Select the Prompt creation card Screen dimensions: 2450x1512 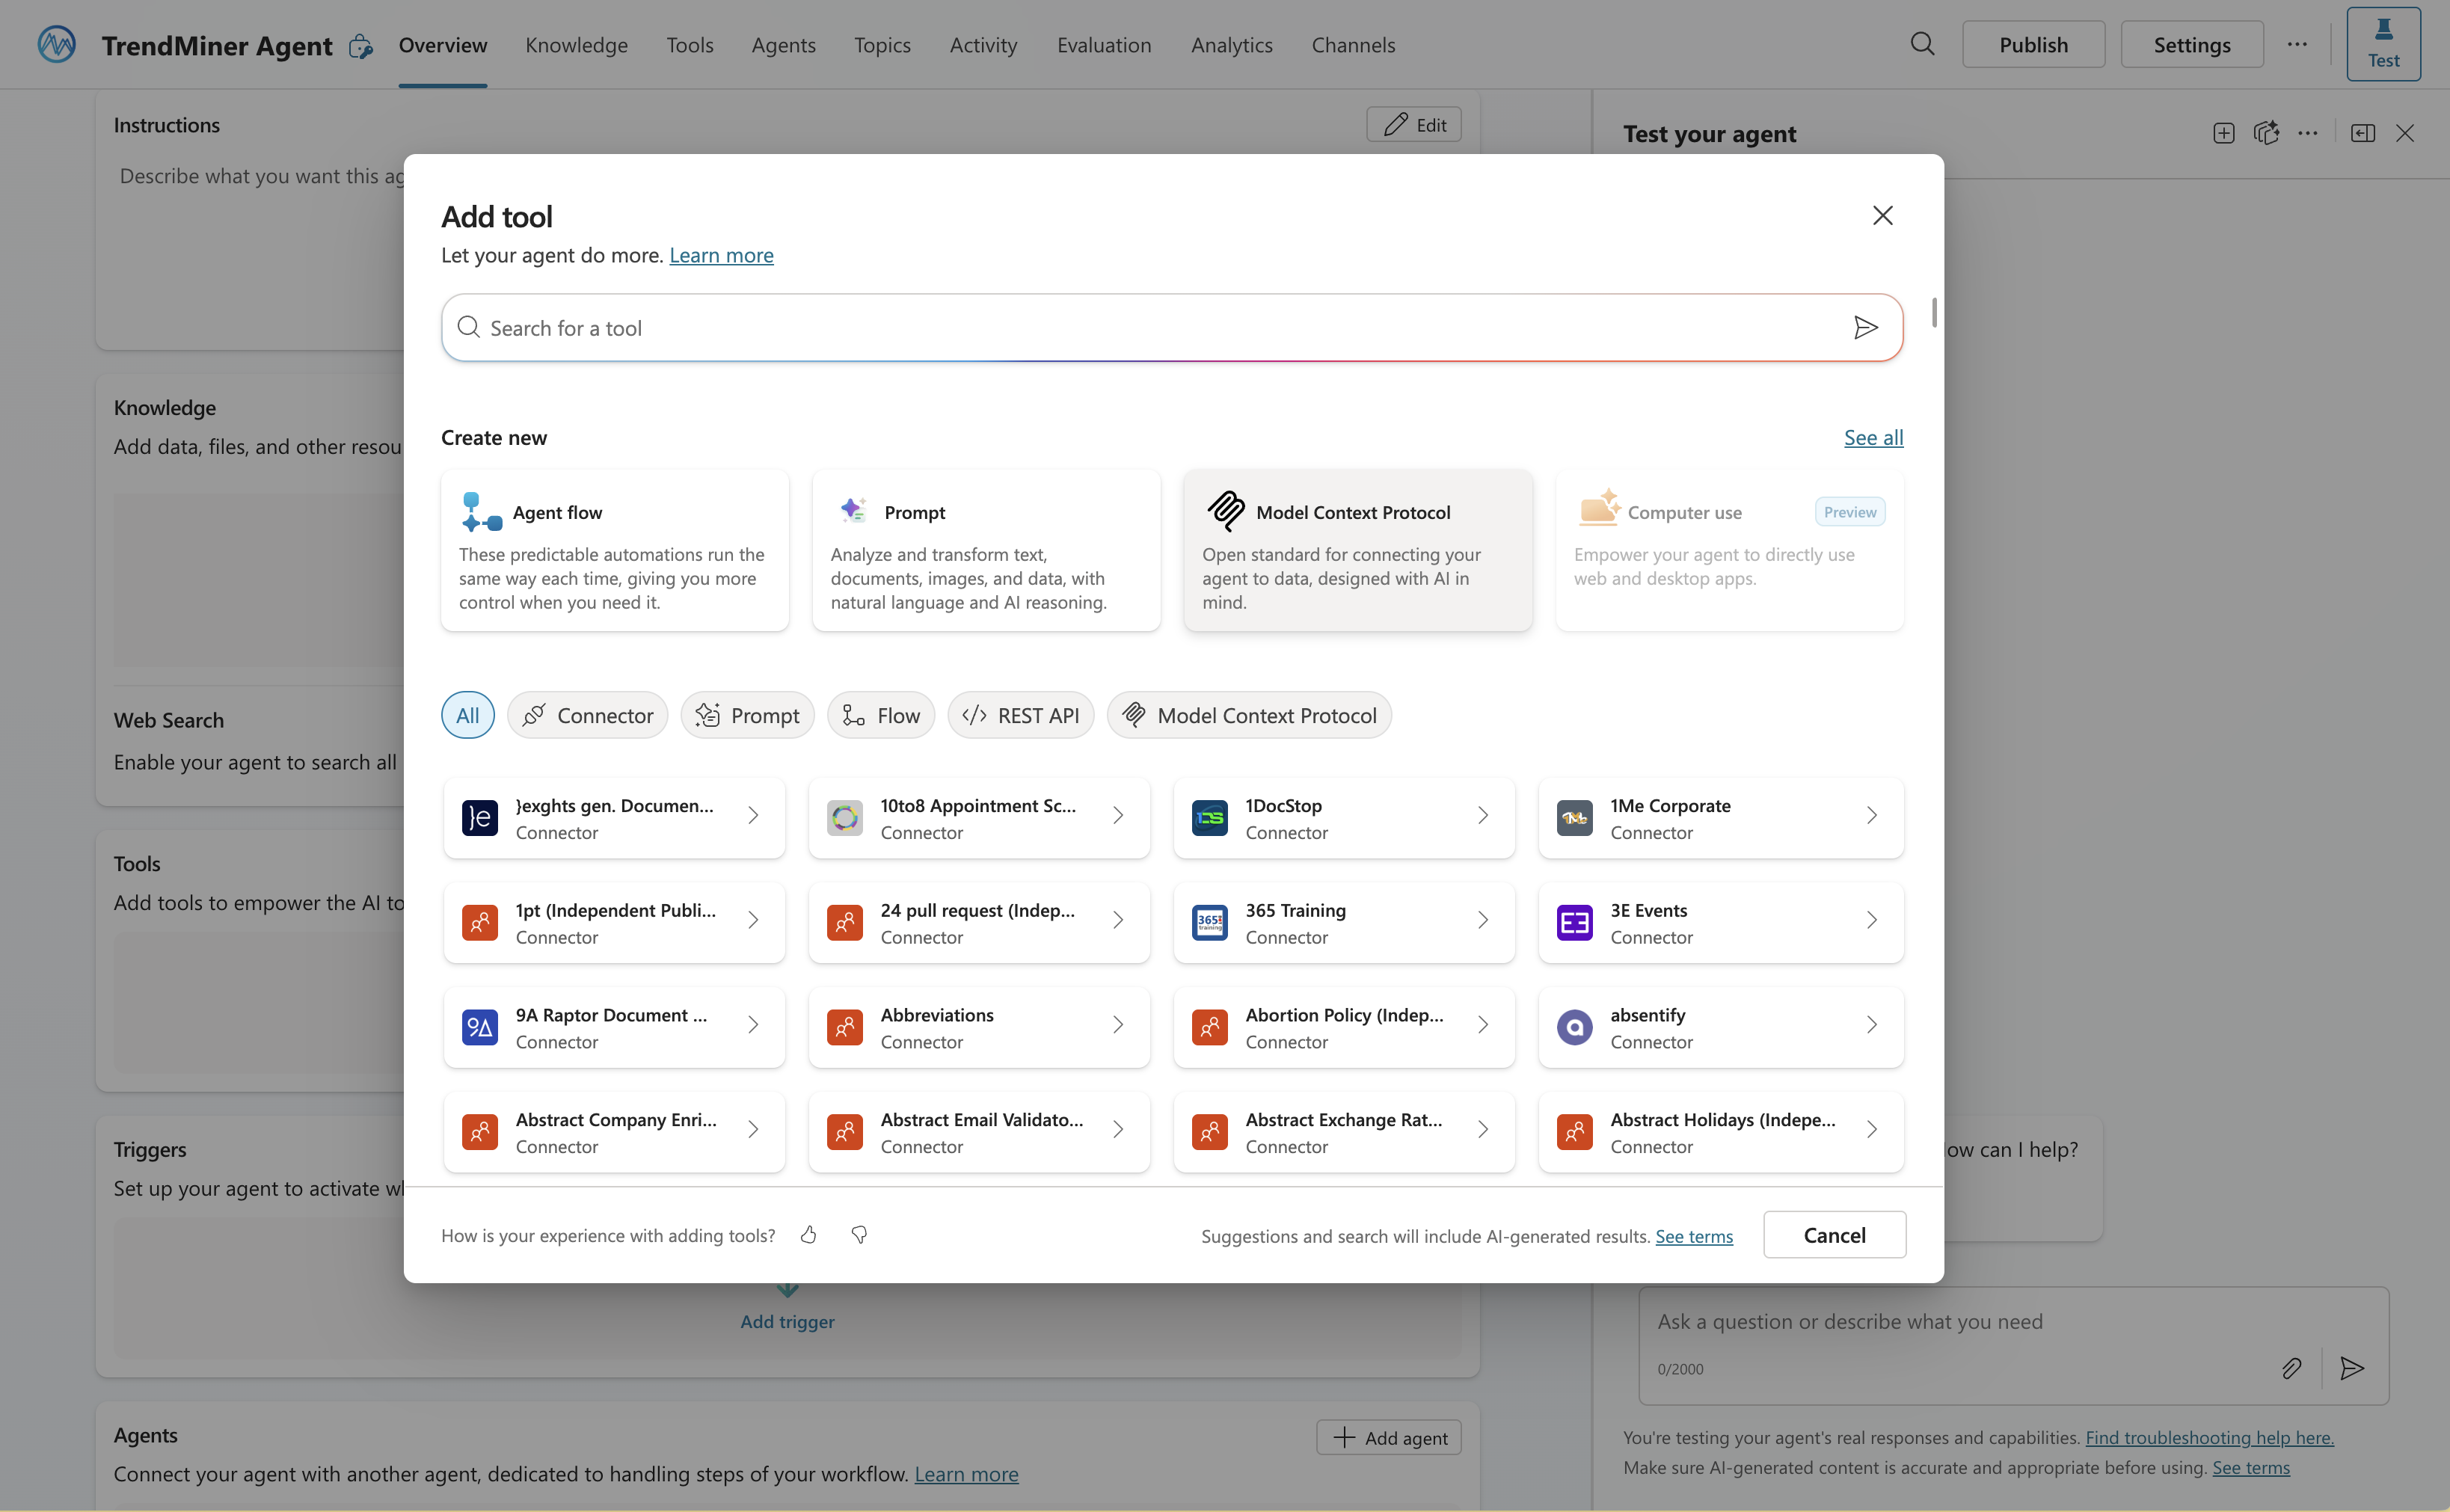pos(986,550)
